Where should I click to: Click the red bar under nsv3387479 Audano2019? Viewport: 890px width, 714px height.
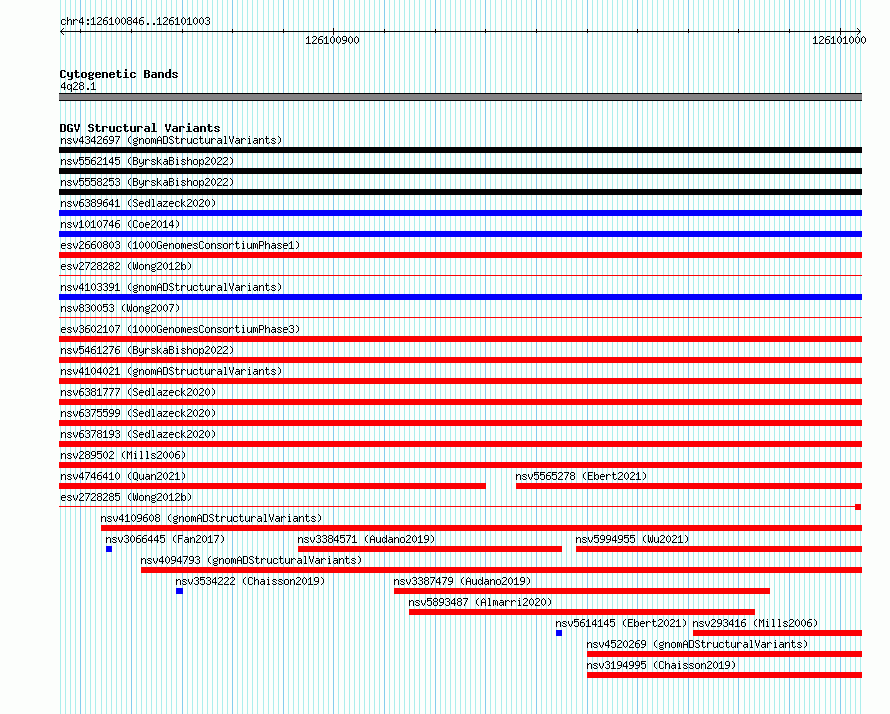(582, 591)
